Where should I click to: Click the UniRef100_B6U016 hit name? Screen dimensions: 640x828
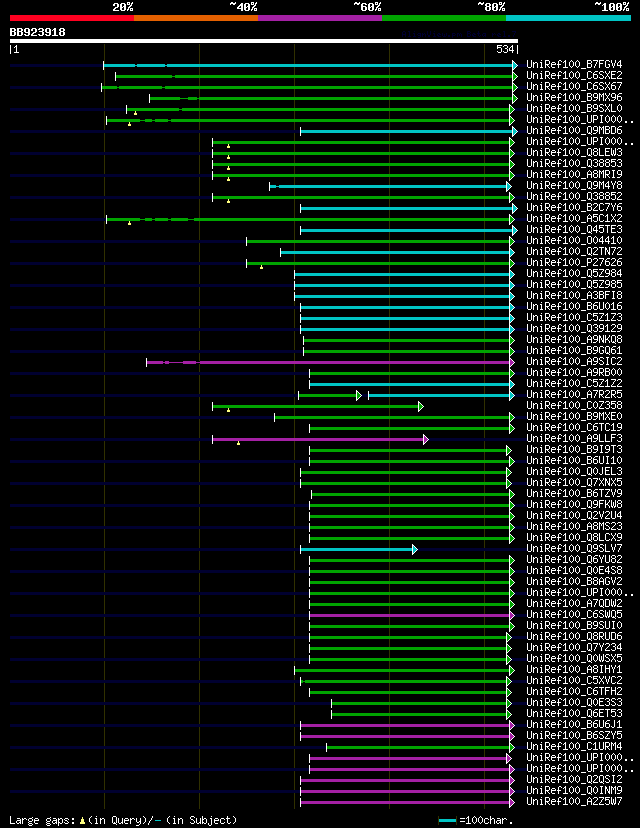click(574, 306)
